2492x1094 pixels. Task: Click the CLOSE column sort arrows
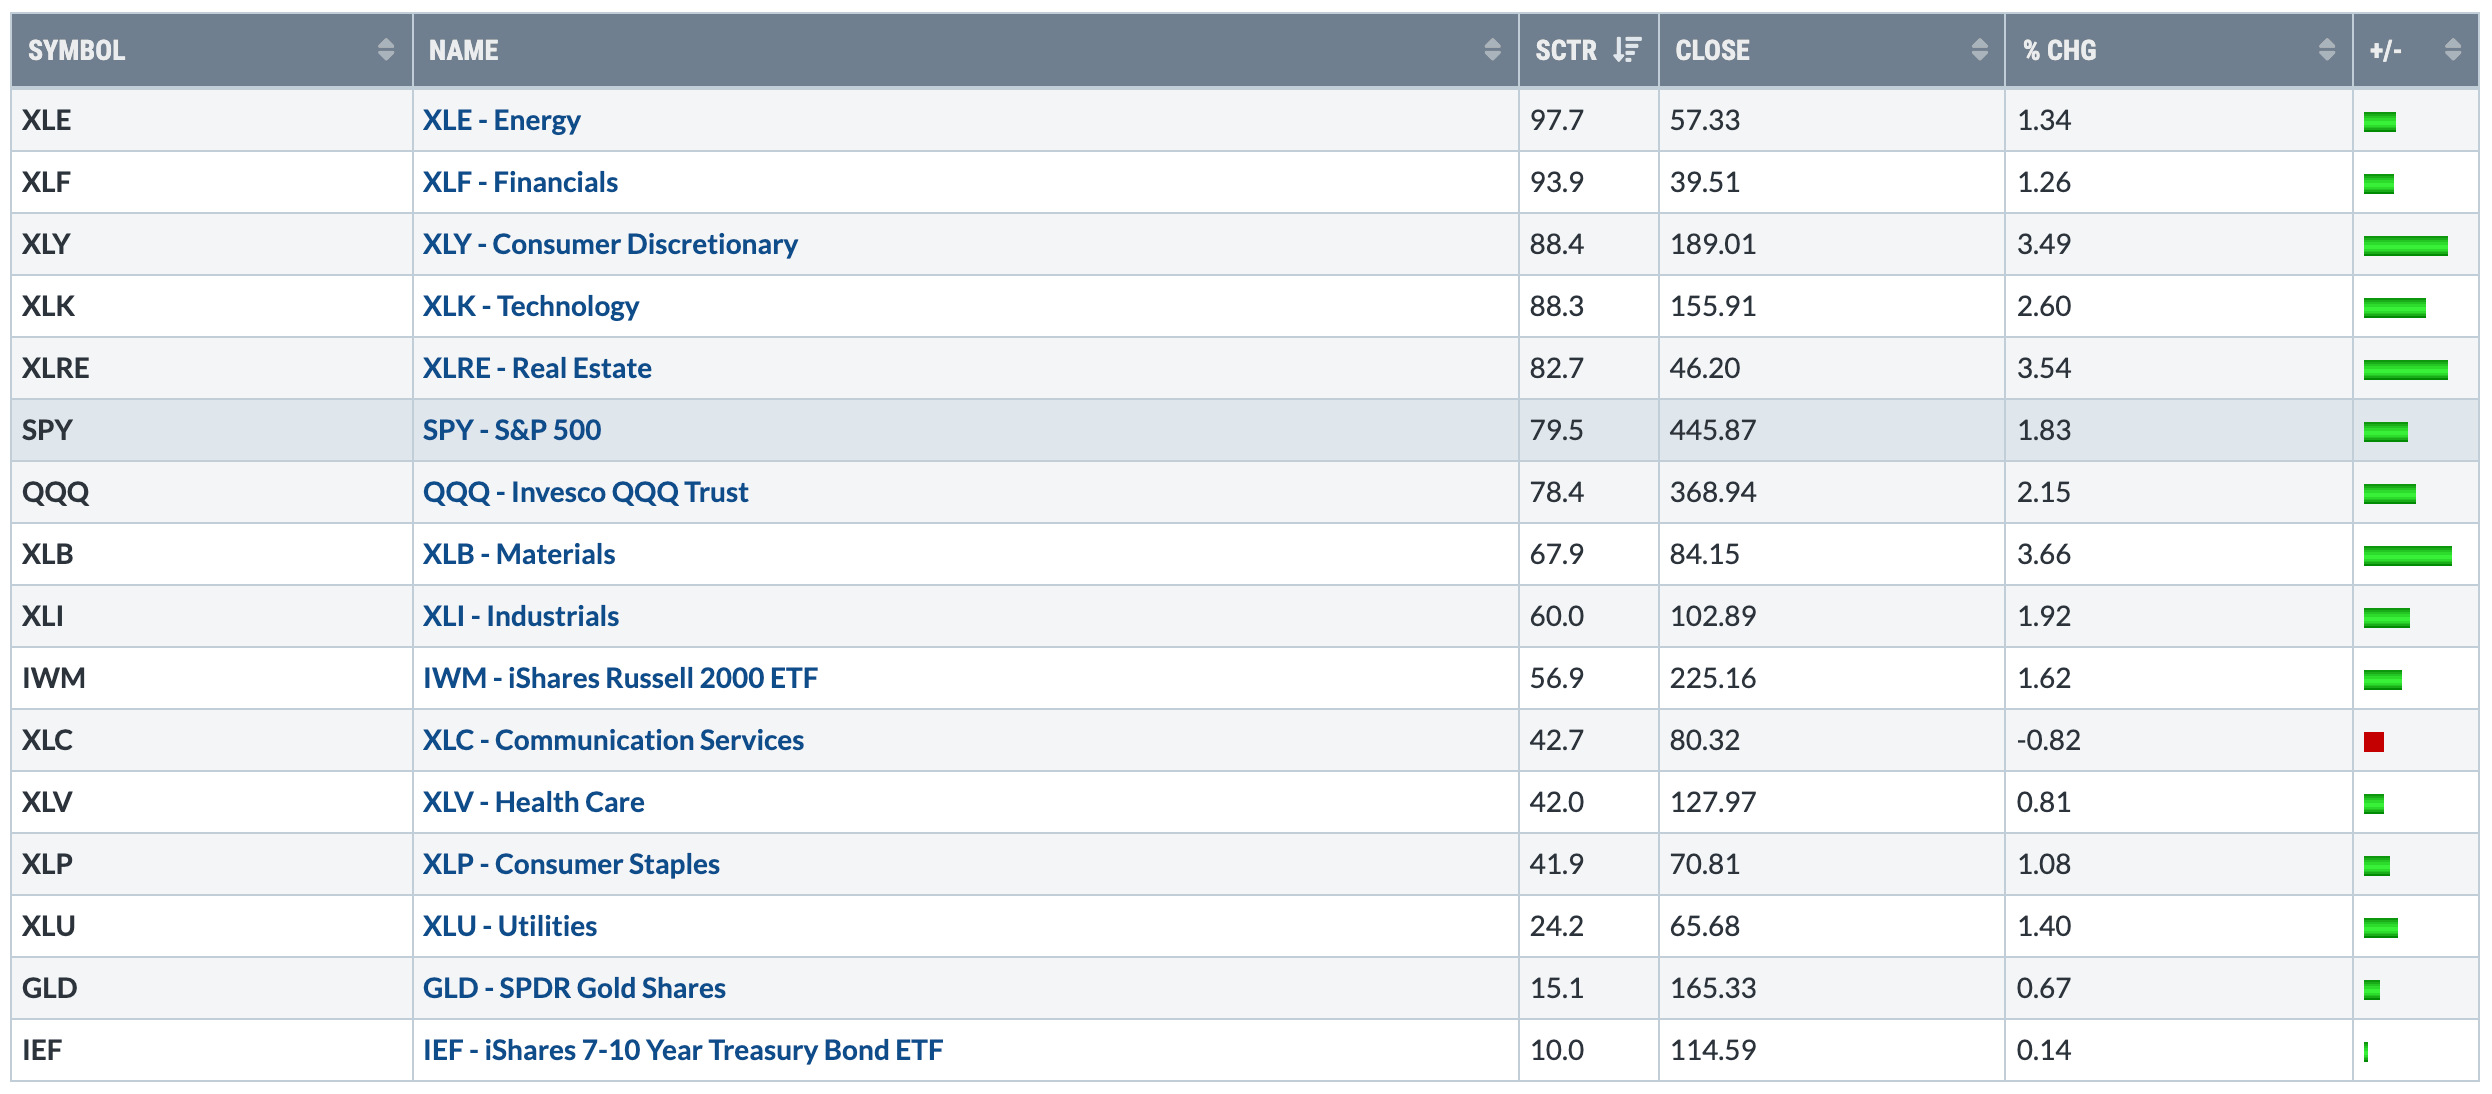coord(1979,50)
